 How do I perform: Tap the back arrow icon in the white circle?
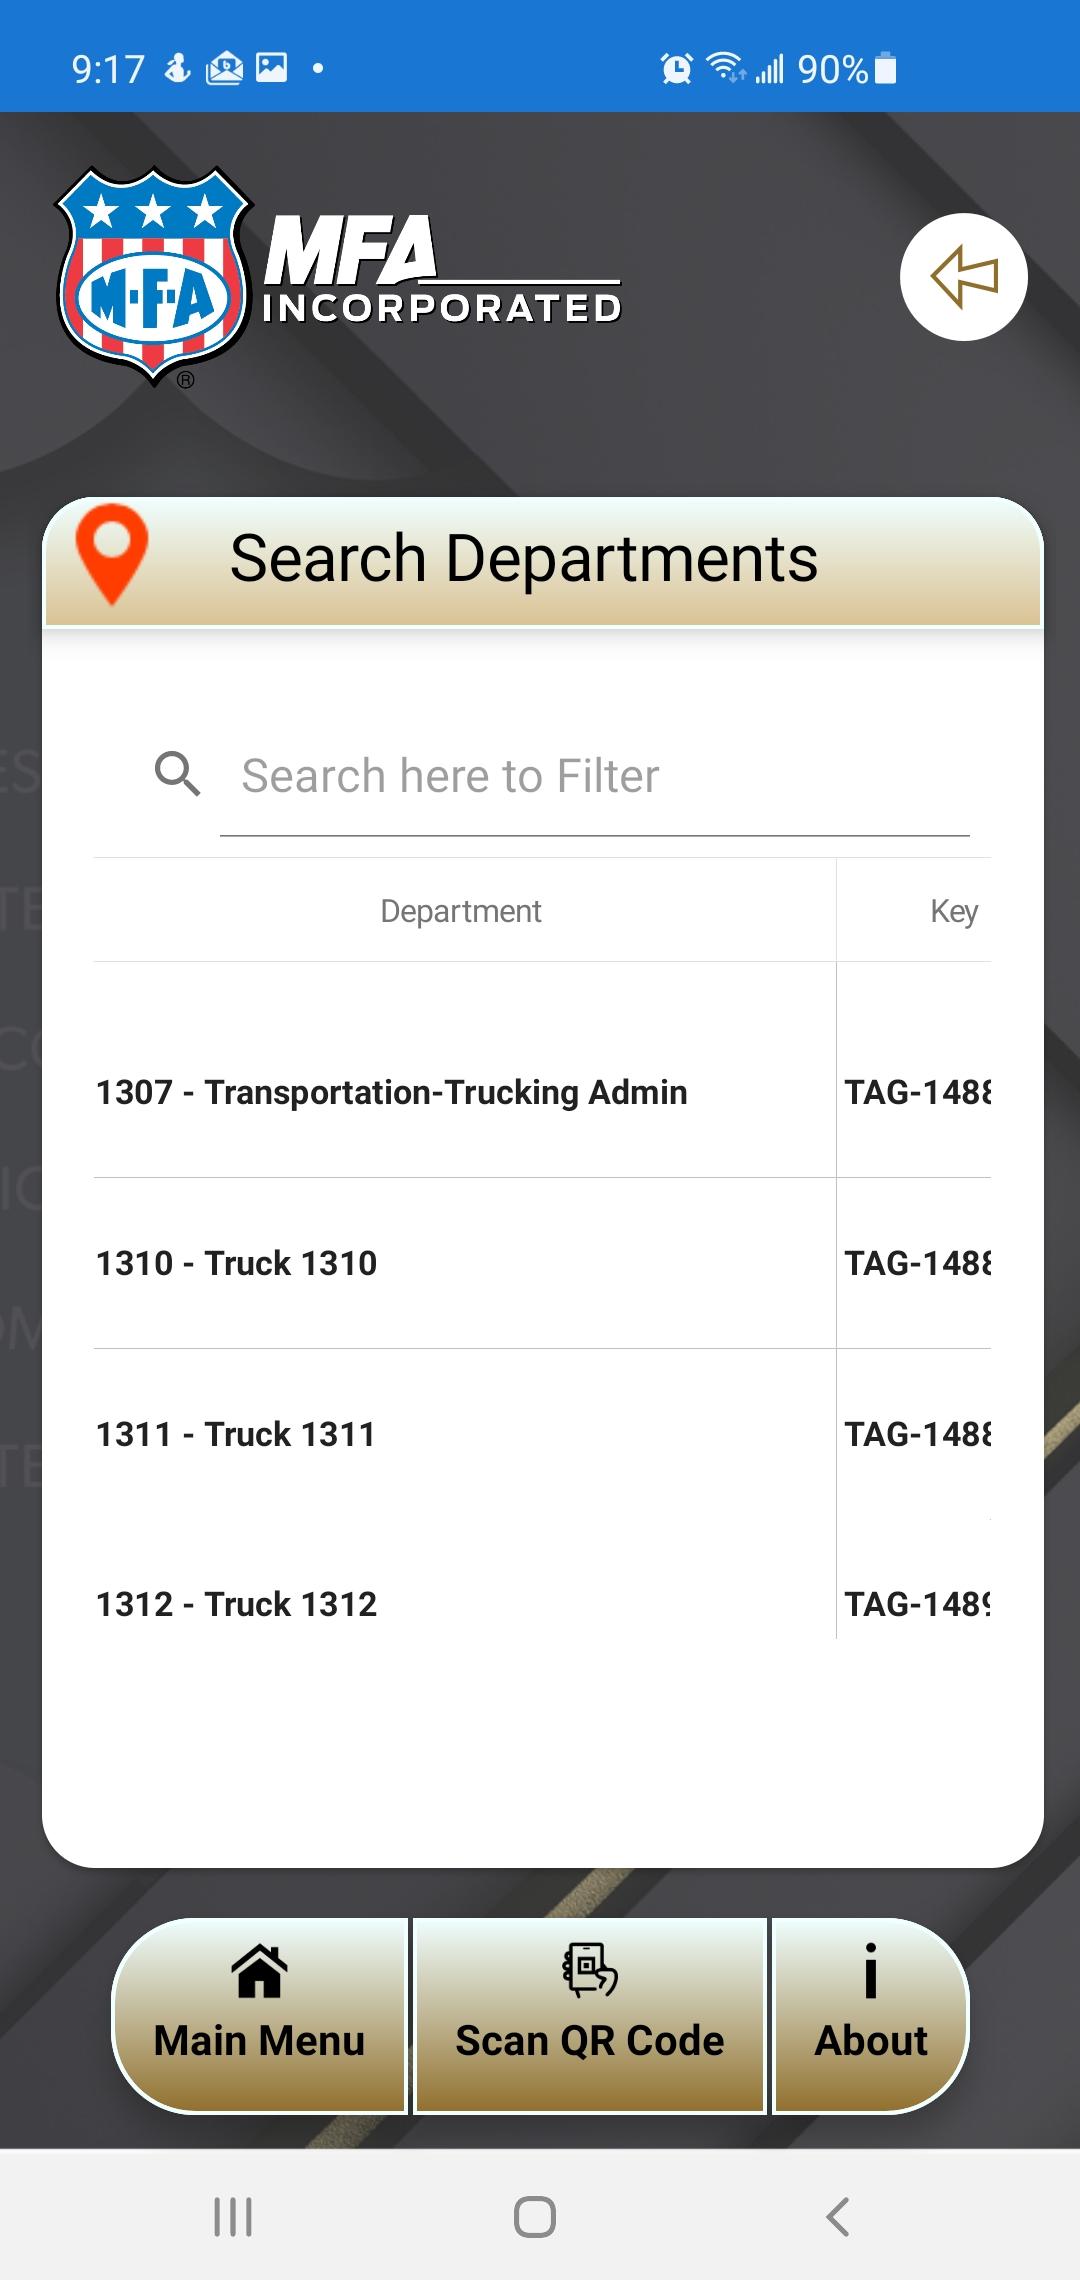point(964,277)
